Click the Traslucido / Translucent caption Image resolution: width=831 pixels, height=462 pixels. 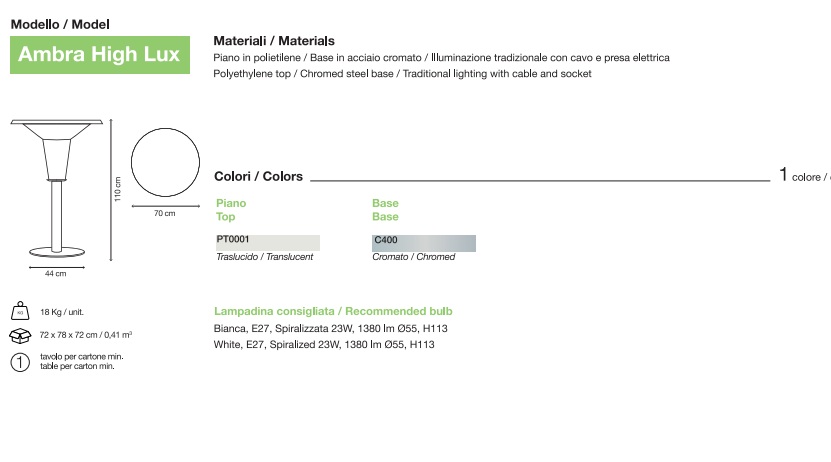point(265,257)
